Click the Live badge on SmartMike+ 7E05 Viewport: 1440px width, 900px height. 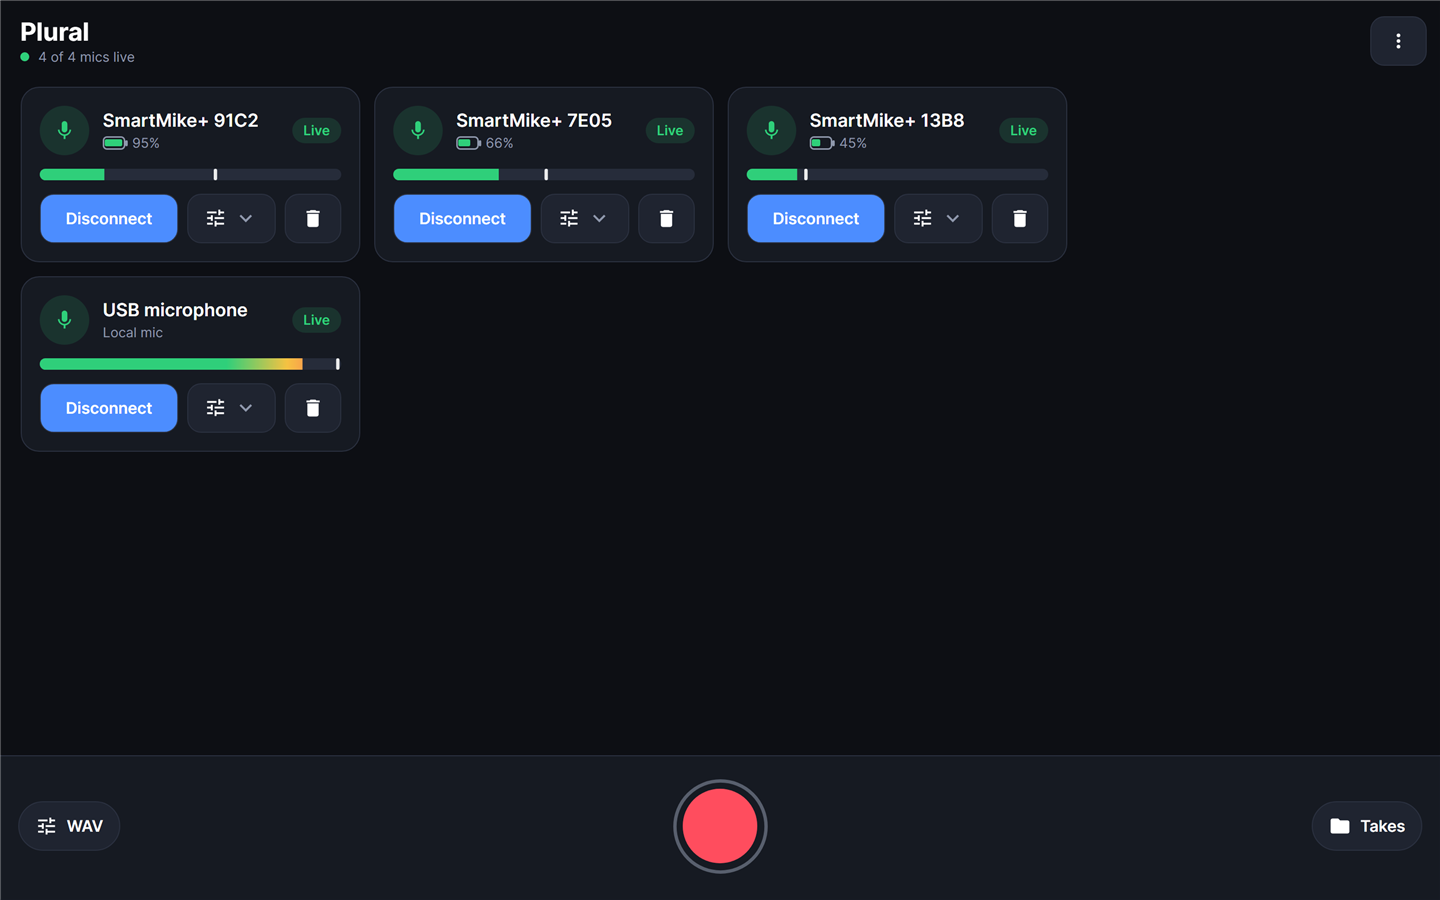click(x=670, y=130)
